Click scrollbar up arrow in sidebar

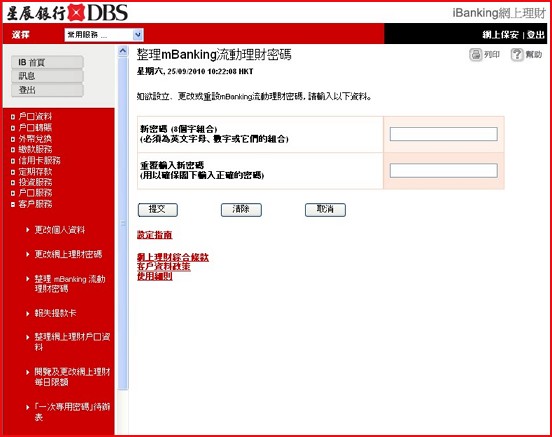[x=123, y=51]
